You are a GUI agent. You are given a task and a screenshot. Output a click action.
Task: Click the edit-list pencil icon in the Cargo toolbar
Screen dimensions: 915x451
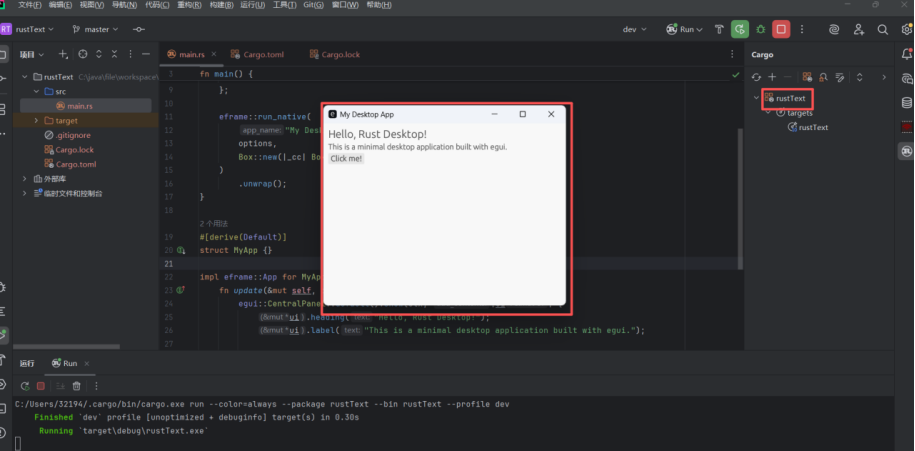(840, 77)
